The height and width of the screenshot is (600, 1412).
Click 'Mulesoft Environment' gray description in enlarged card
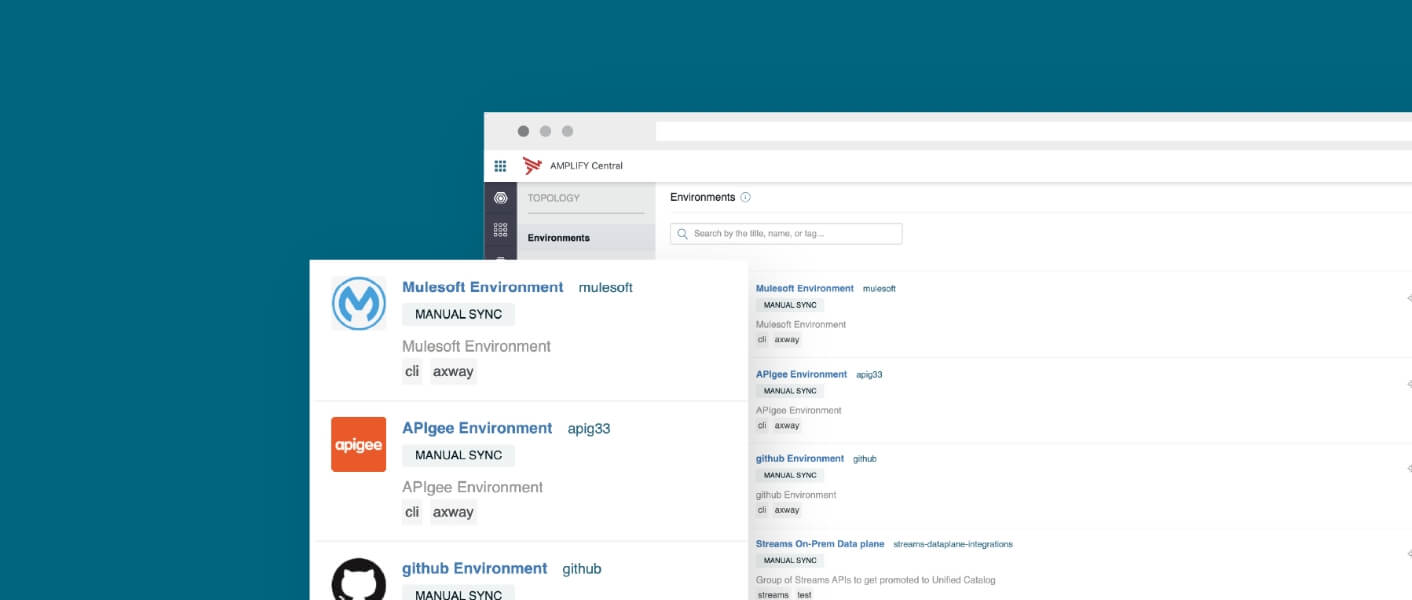(476, 346)
